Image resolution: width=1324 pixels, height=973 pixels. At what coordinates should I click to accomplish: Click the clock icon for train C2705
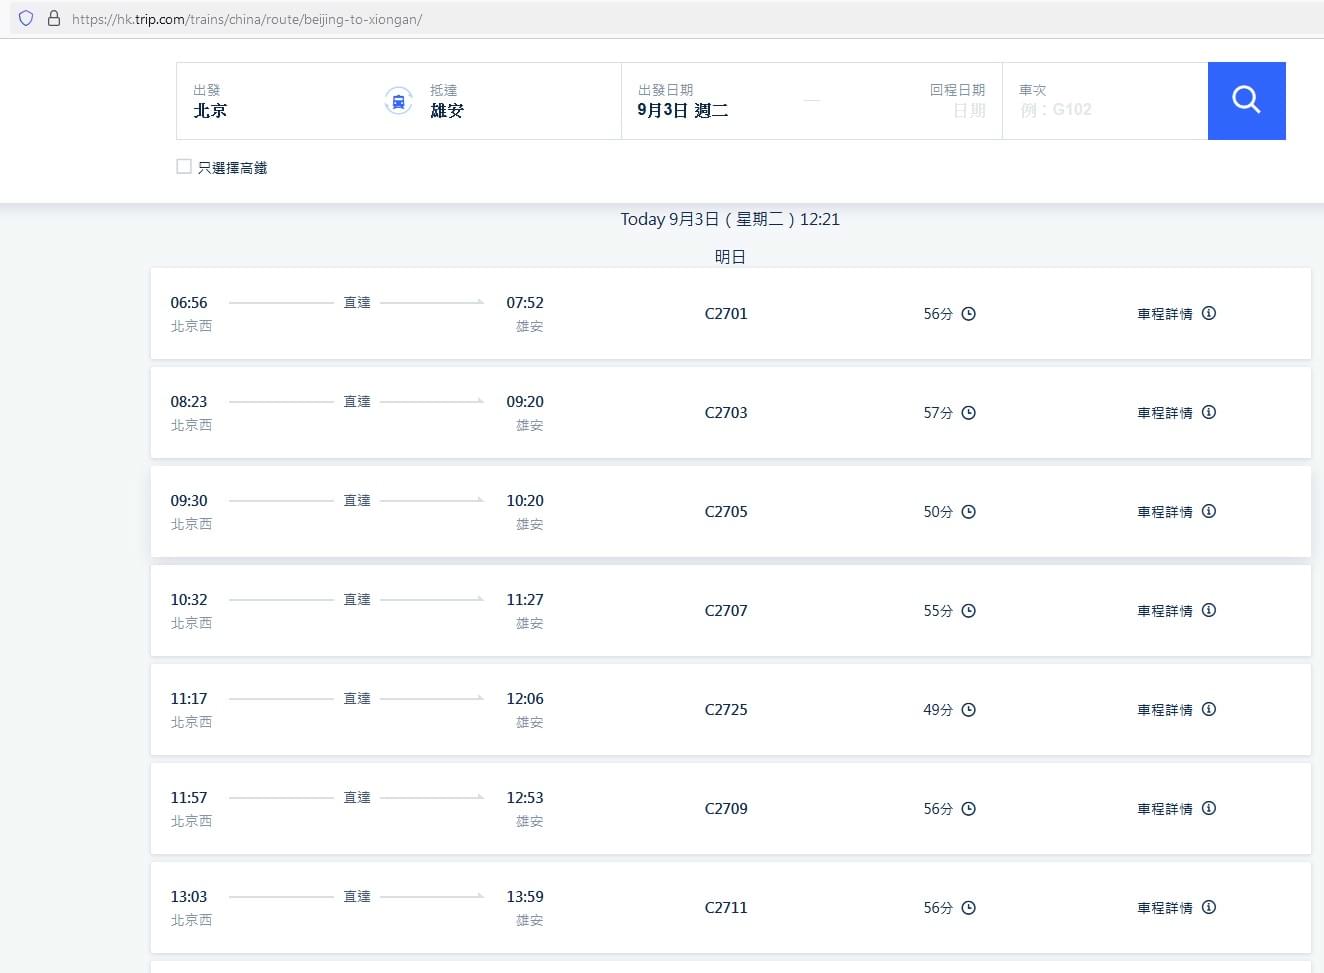pos(968,512)
